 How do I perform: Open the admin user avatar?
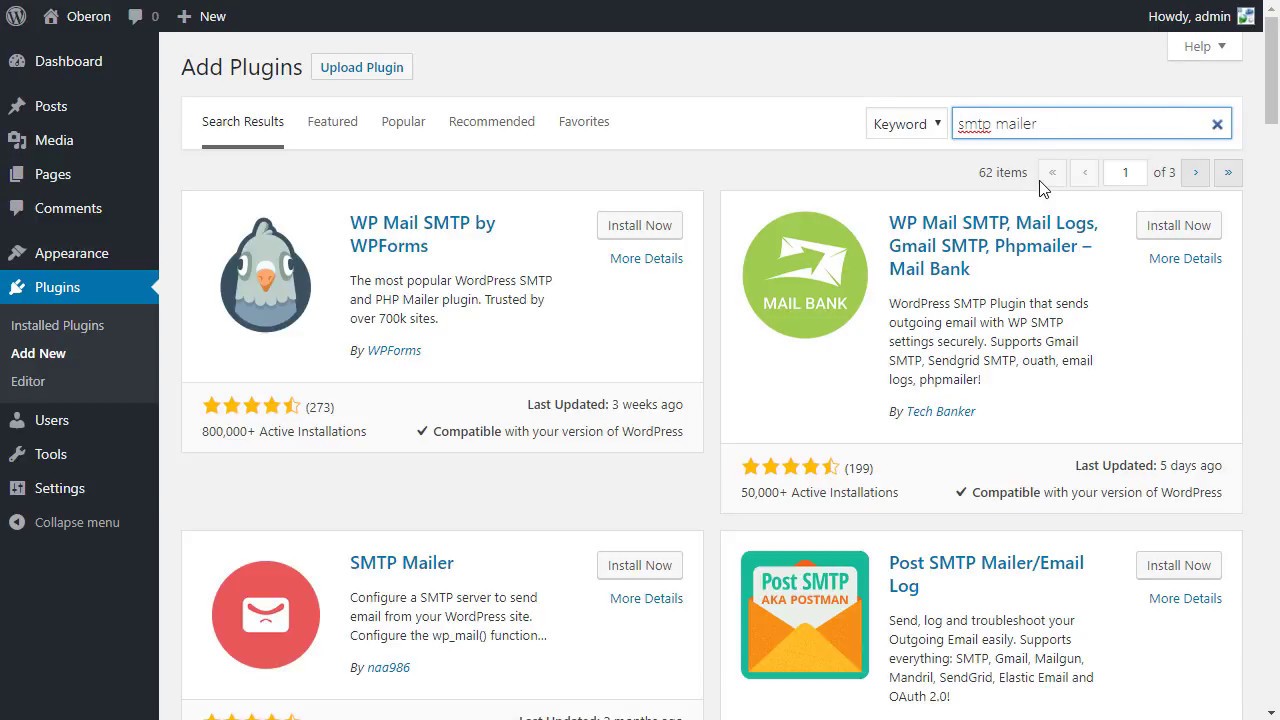tap(1246, 16)
